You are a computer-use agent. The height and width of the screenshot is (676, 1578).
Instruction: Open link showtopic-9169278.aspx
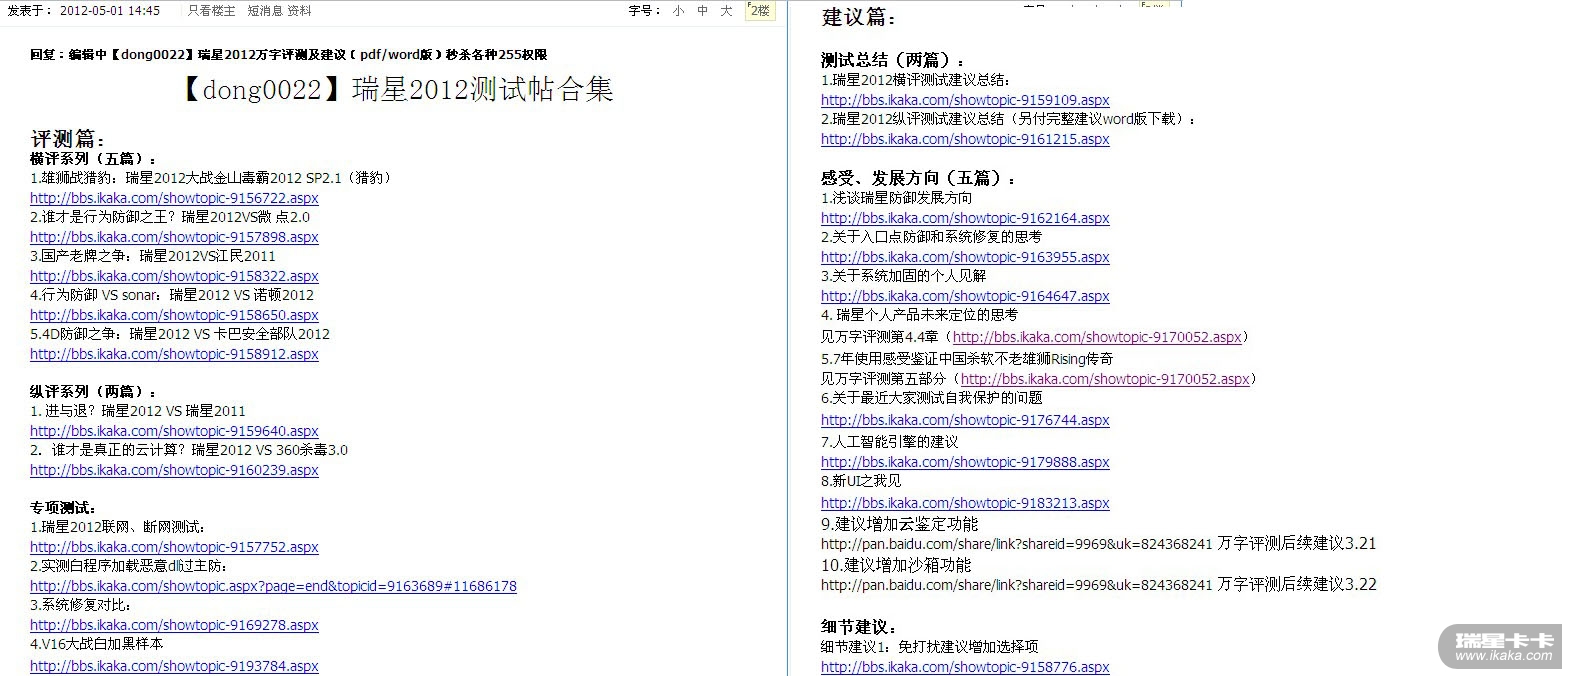[174, 625]
